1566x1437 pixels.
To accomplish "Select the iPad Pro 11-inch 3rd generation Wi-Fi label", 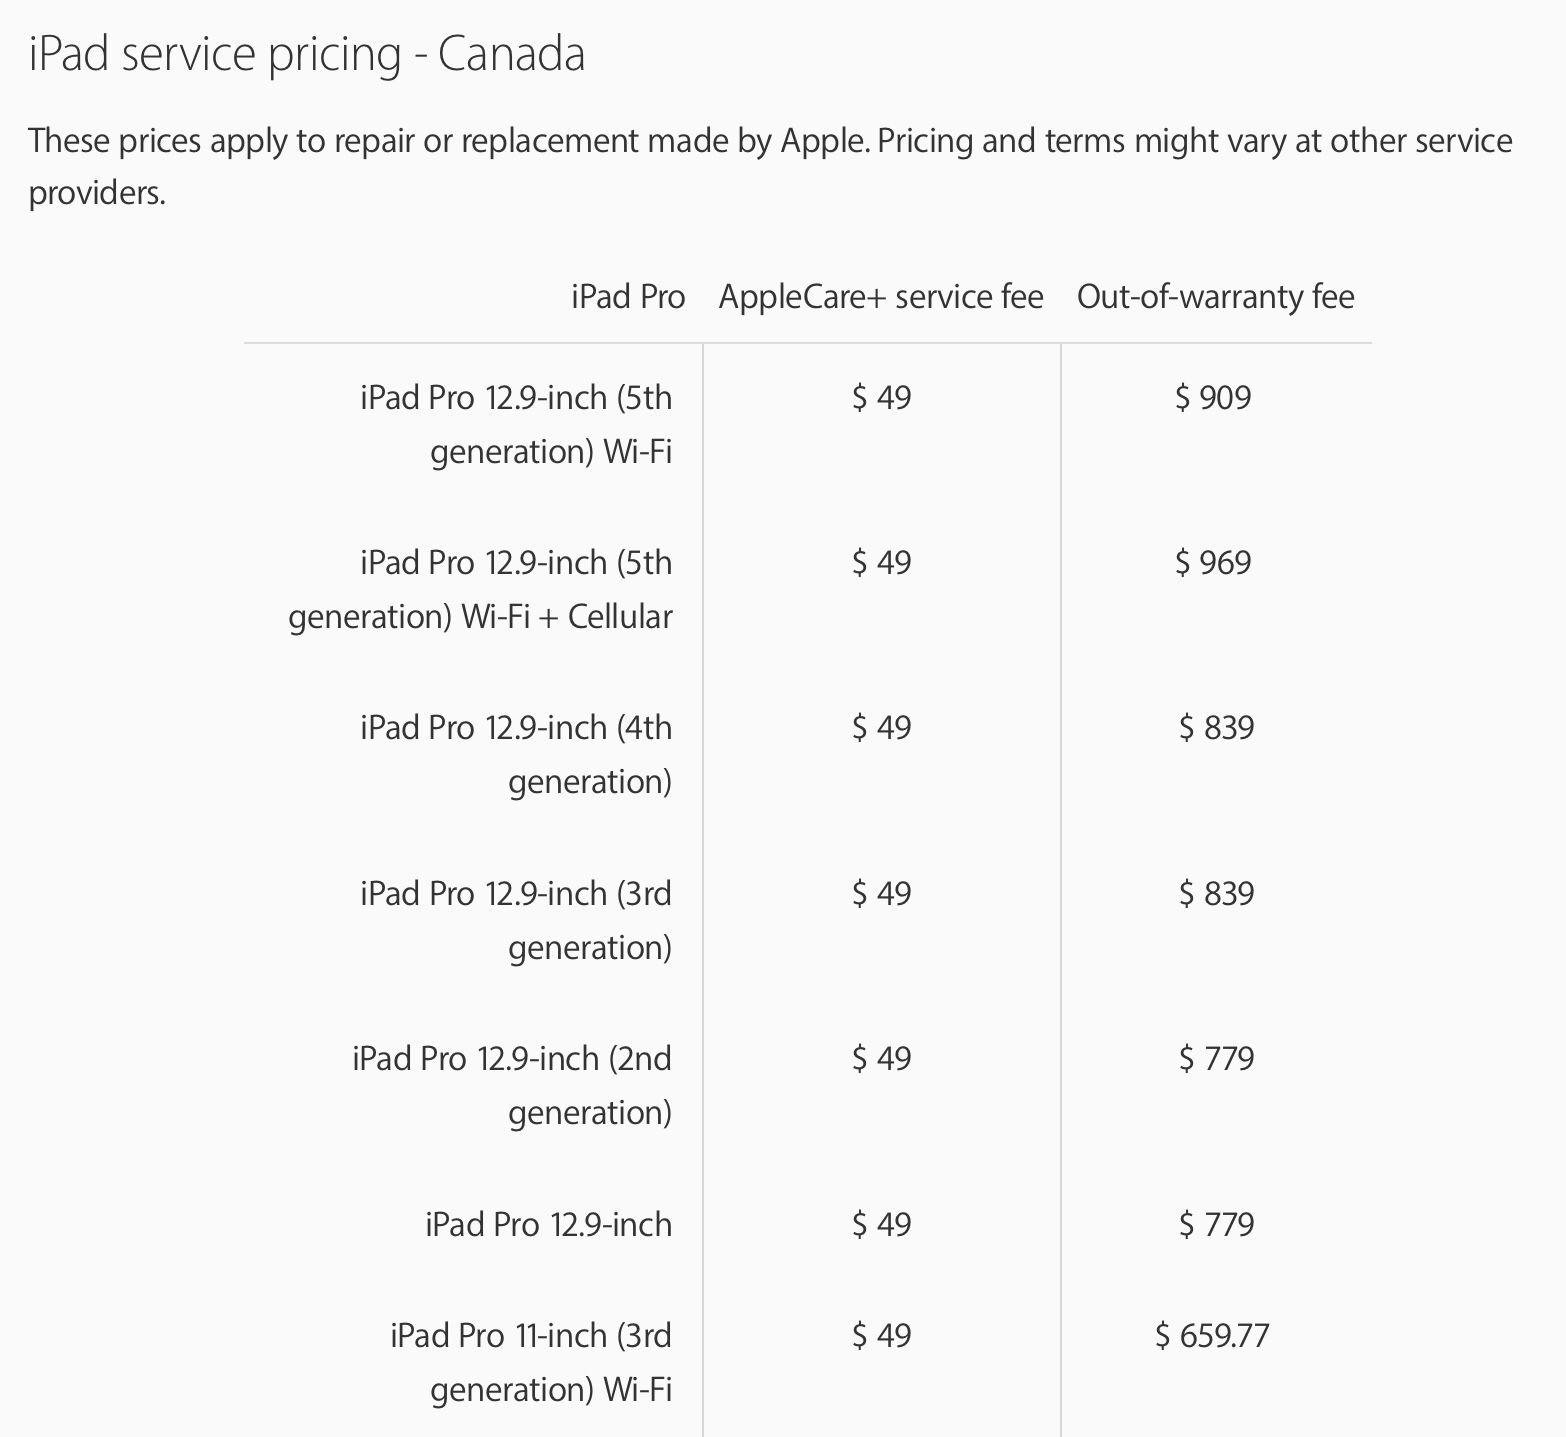I will [531, 1362].
